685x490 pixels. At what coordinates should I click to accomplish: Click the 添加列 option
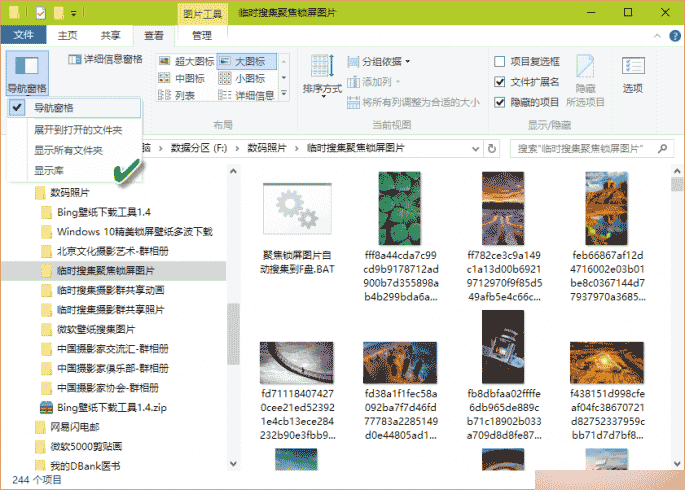(x=374, y=82)
